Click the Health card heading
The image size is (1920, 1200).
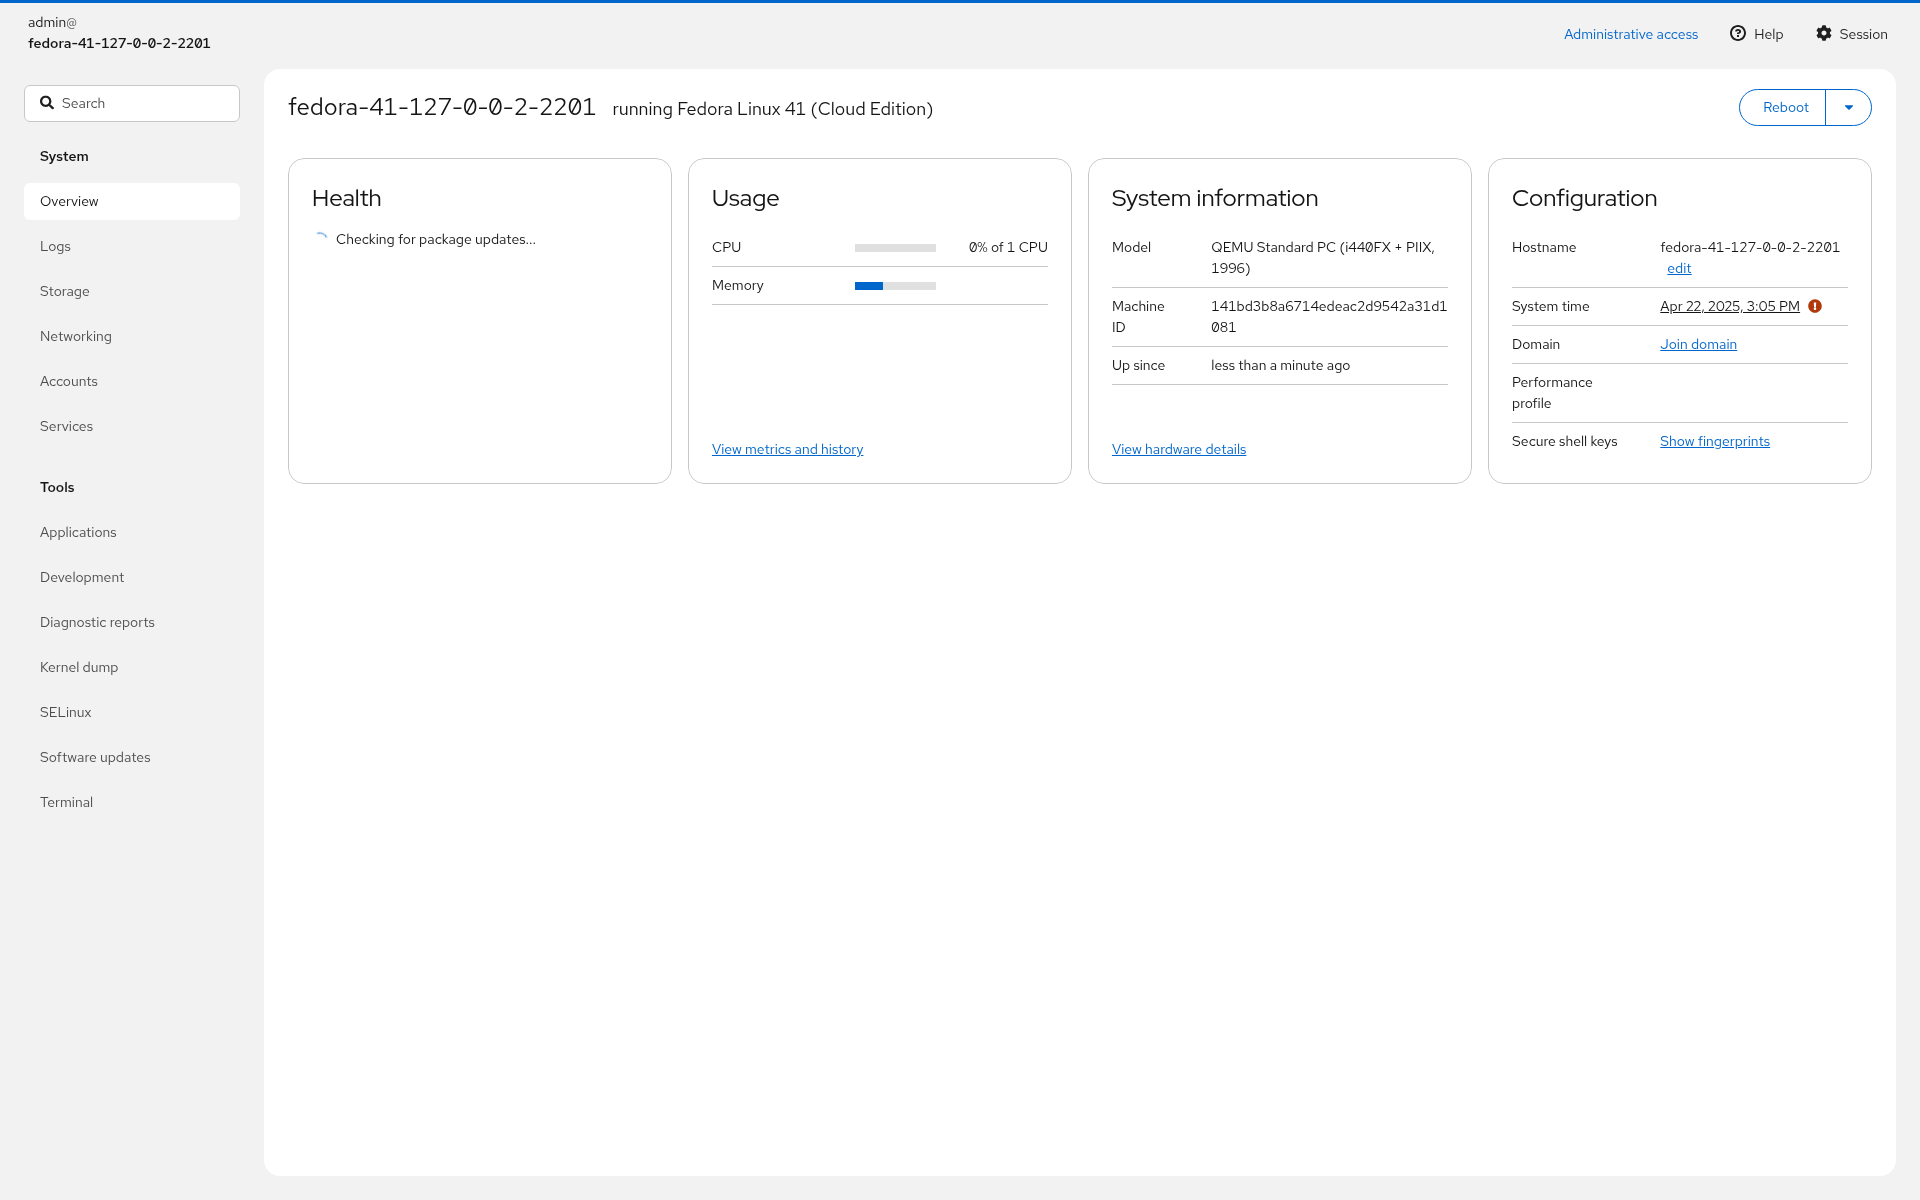[x=346, y=198]
